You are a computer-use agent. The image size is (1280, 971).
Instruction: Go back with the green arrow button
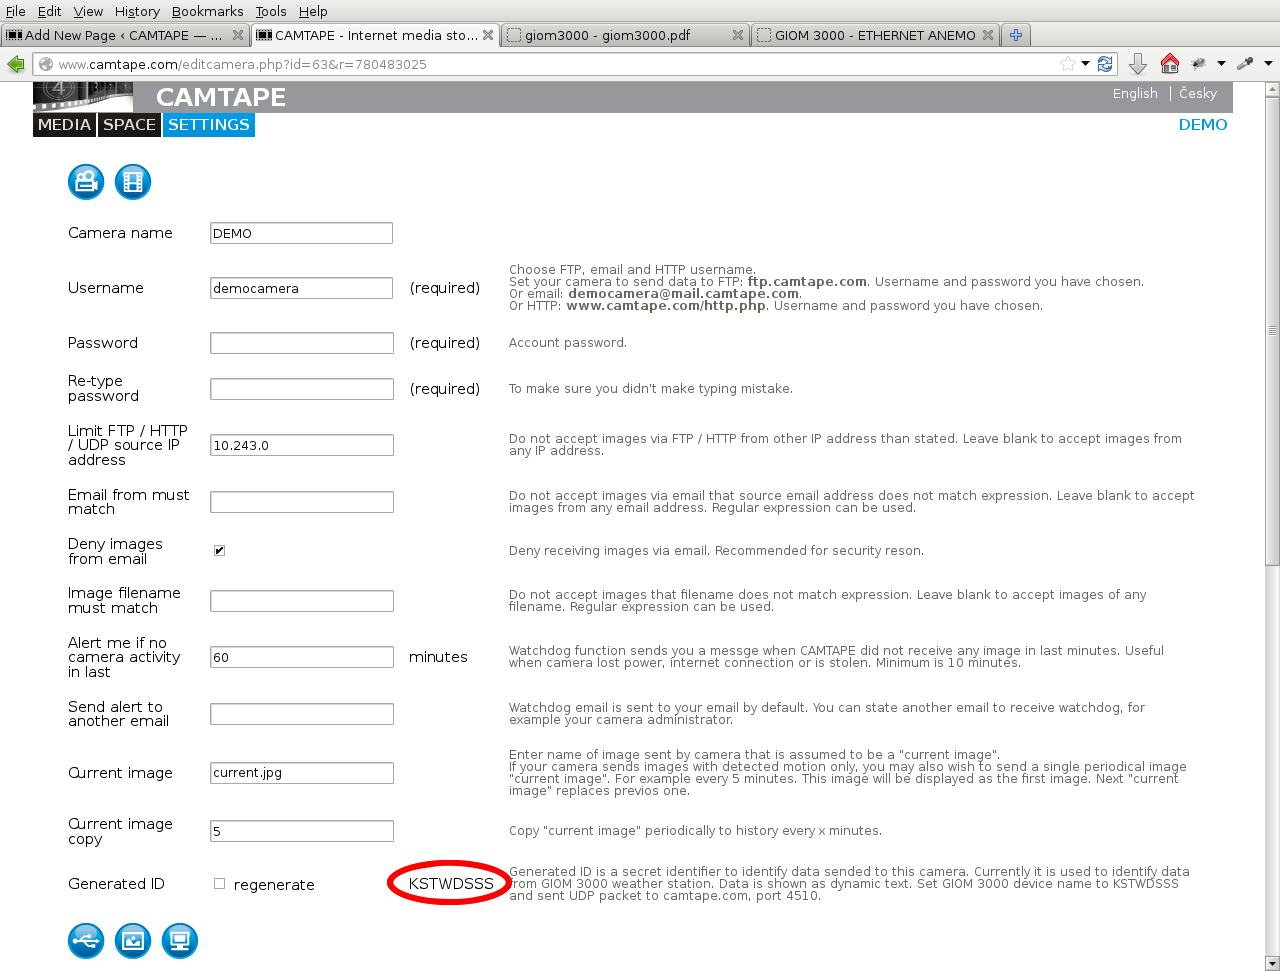tap(16, 64)
